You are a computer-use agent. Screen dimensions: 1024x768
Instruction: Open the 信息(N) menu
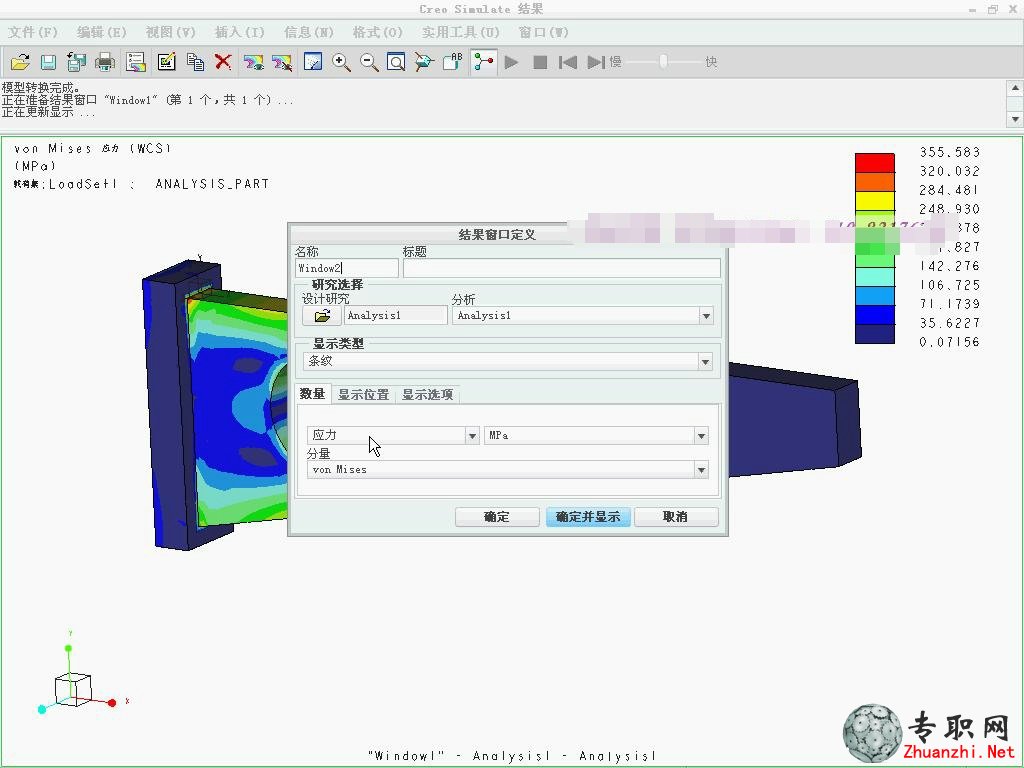309,32
